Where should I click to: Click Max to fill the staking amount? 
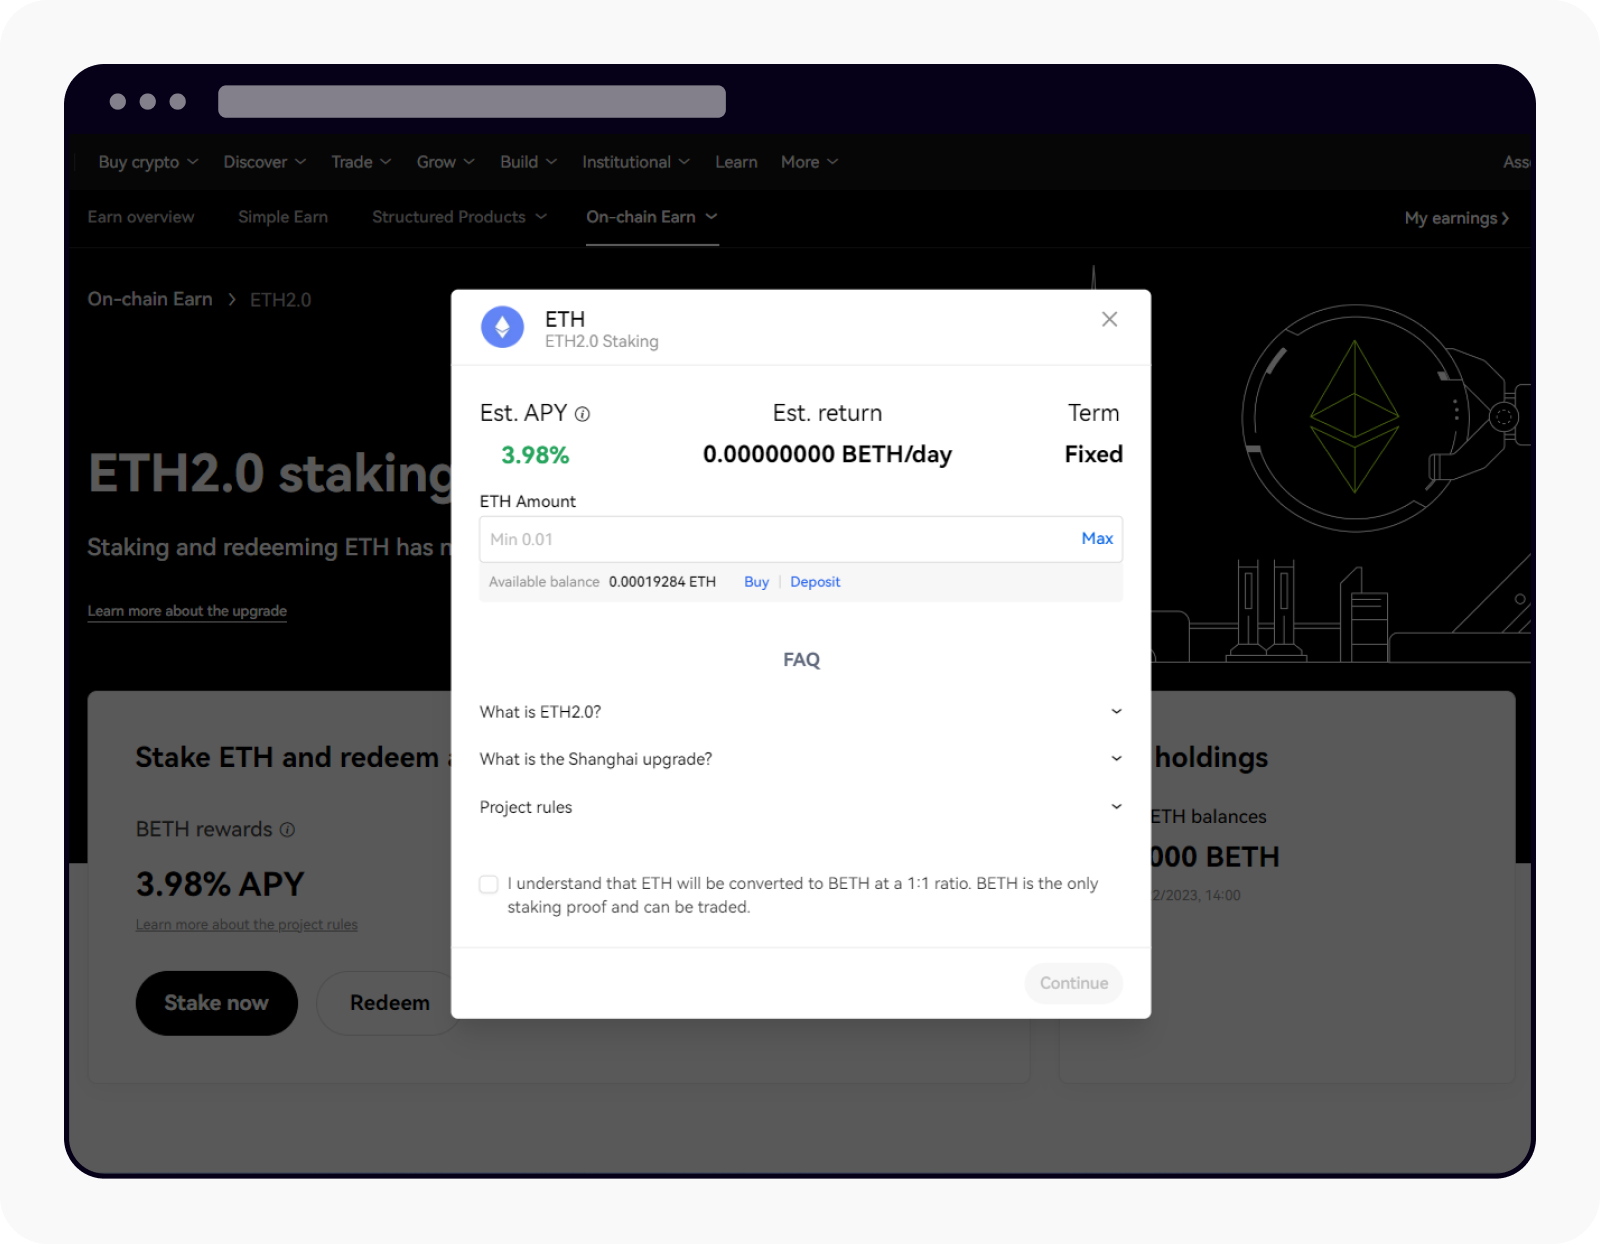pos(1096,538)
